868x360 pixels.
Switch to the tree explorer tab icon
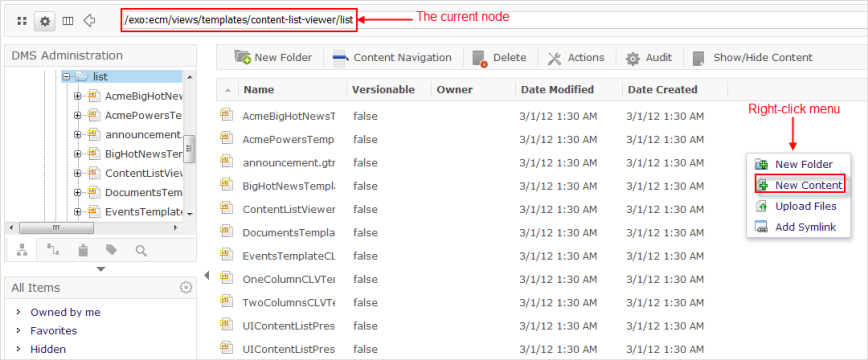[x=22, y=250]
